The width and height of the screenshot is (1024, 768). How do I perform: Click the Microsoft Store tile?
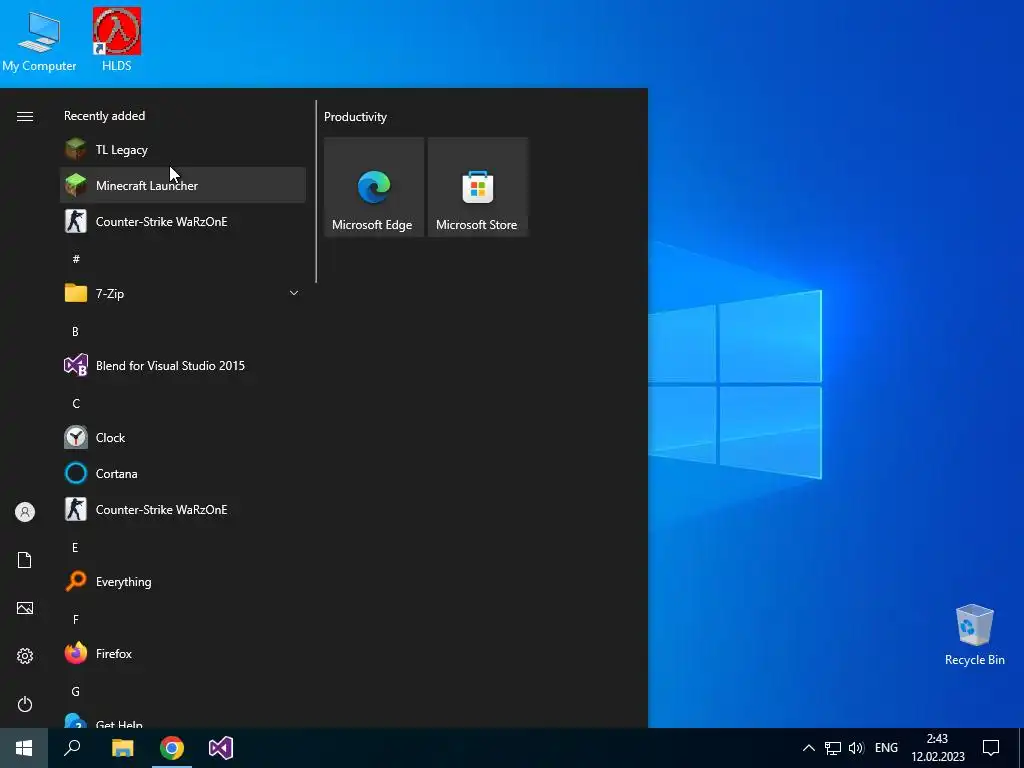pyautogui.click(x=477, y=187)
